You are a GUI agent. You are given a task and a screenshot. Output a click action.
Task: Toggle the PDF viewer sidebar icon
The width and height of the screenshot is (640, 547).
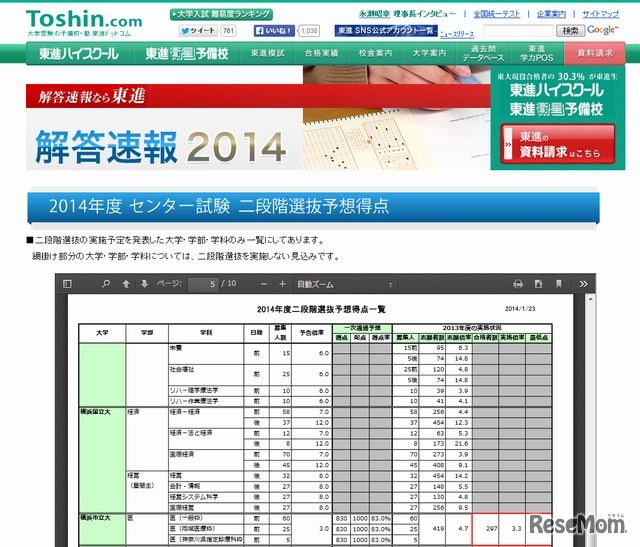[68, 284]
